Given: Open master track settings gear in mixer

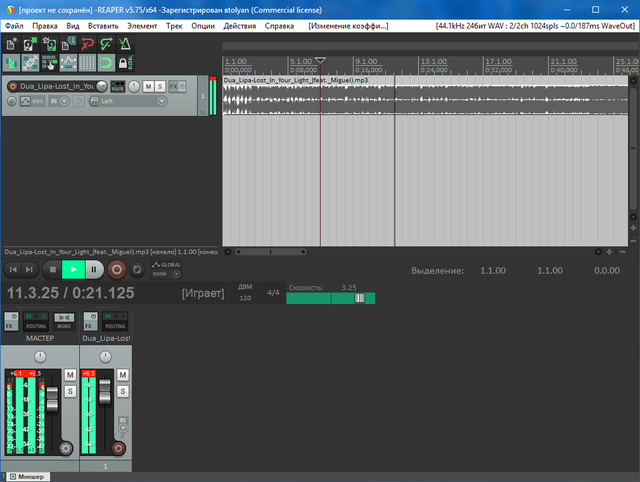Looking at the screenshot, I should coord(66,447).
